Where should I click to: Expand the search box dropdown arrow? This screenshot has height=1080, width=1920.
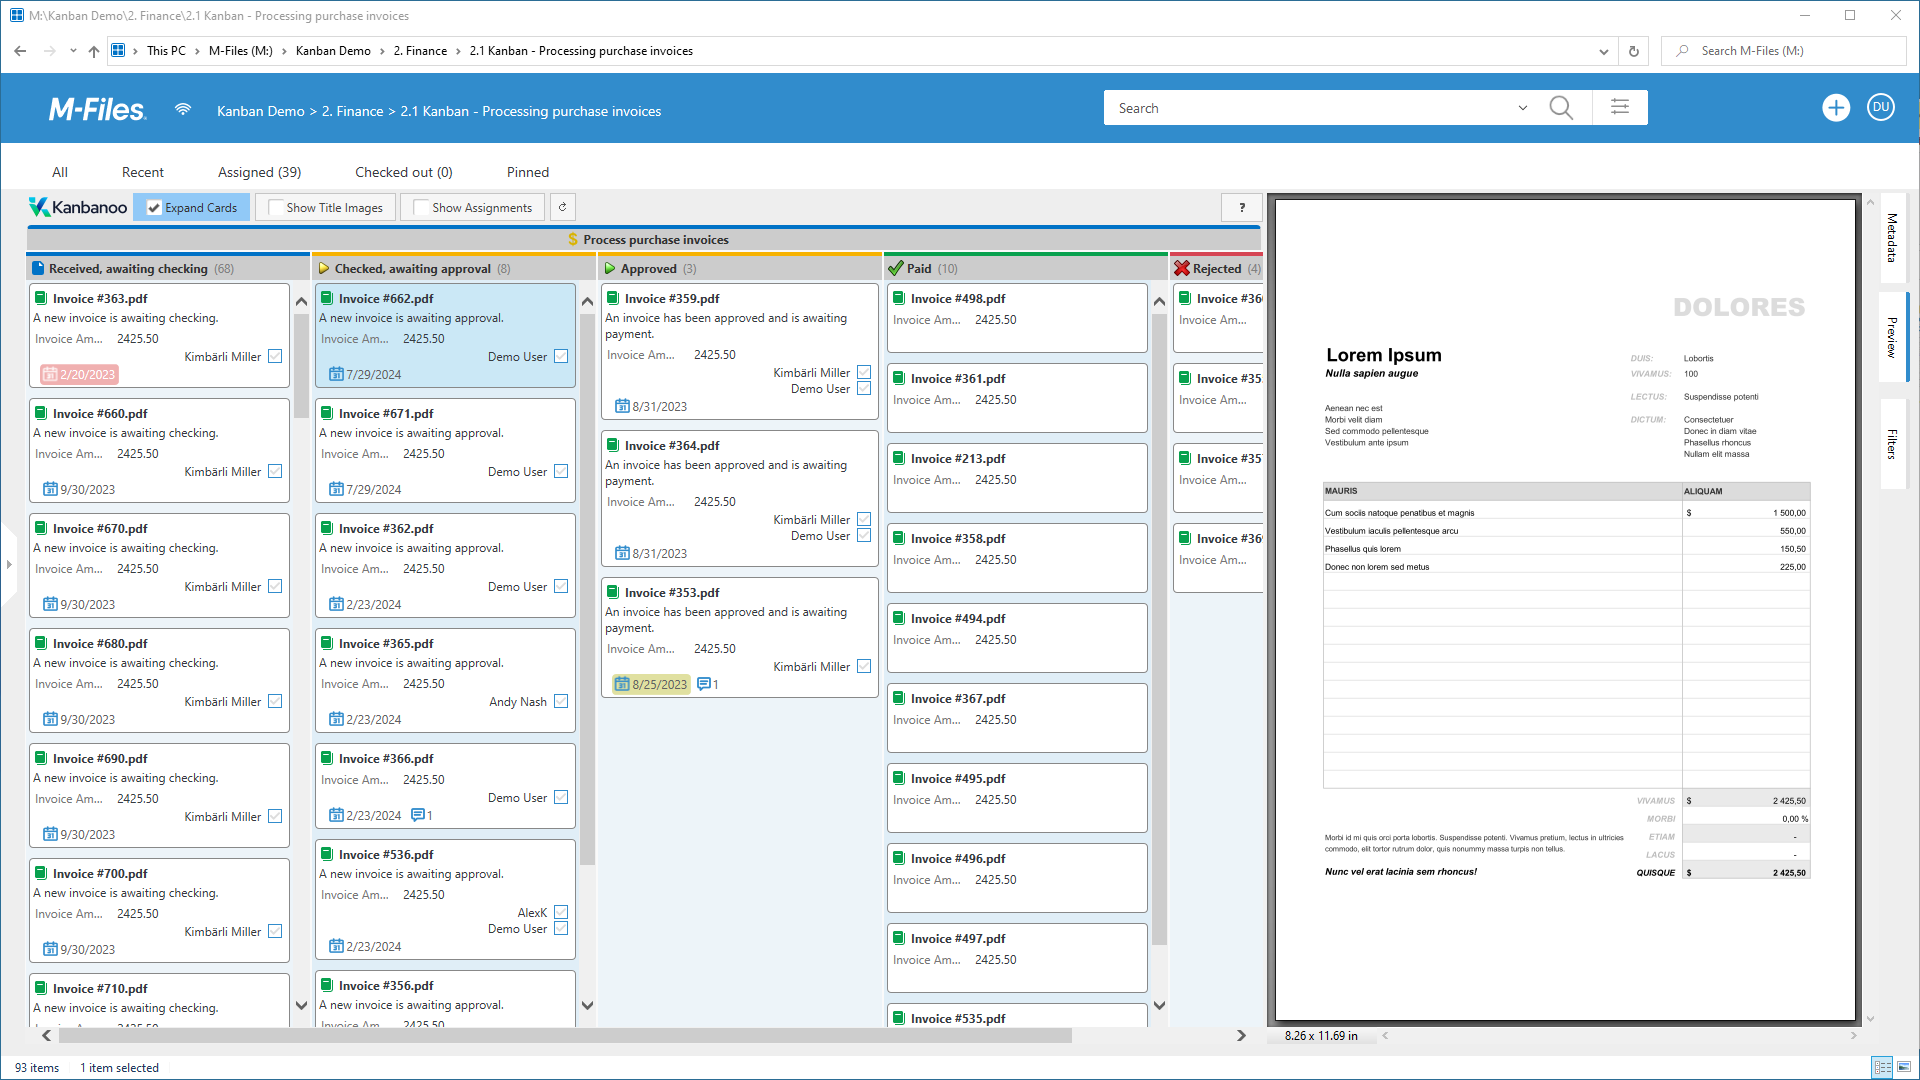[1522, 108]
